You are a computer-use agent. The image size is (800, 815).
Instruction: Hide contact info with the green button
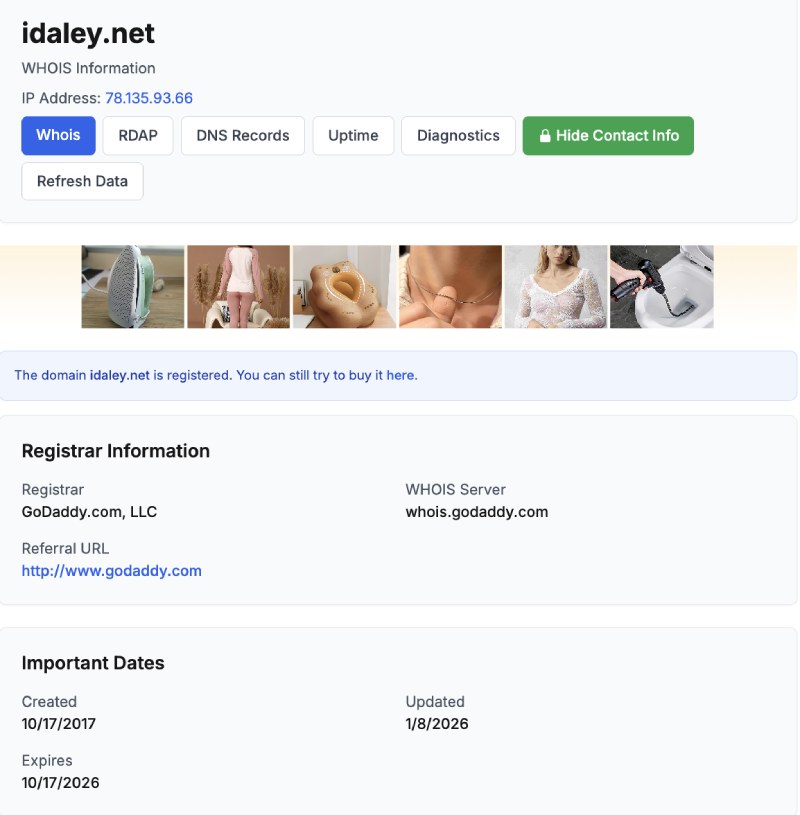tap(608, 135)
